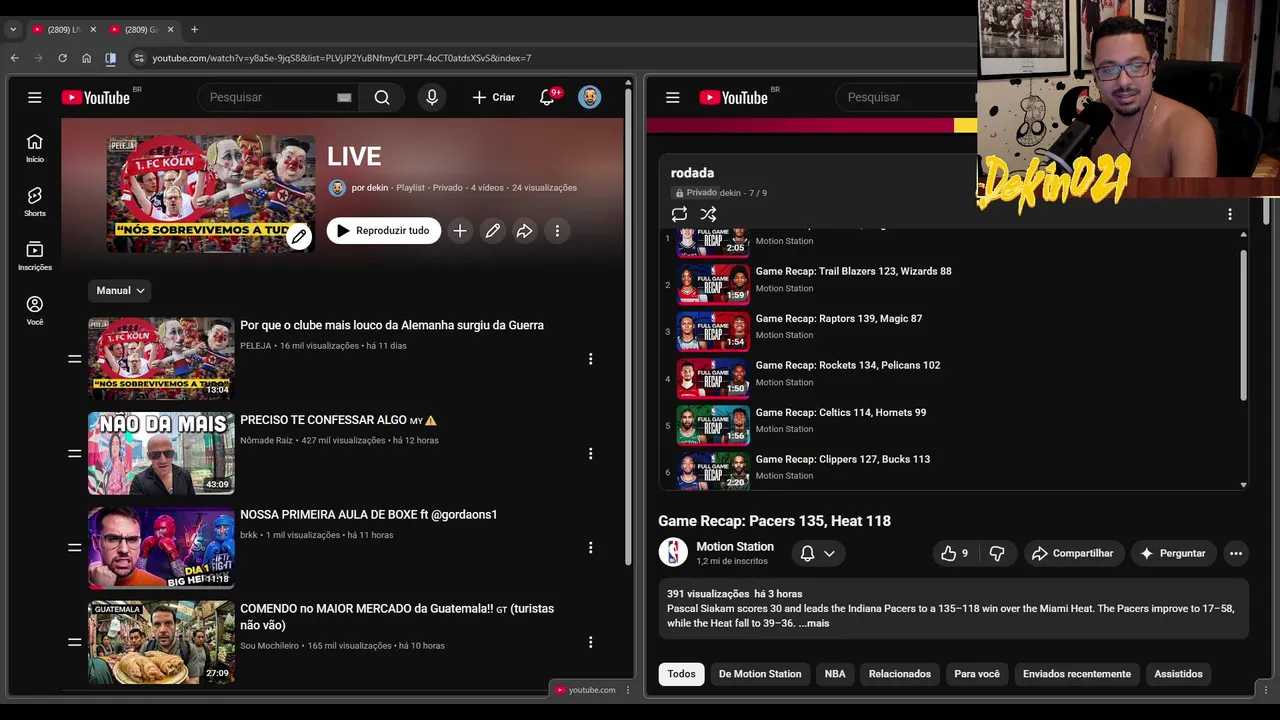
Task: Grab reorder handle of Köln video
Action: point(74,358)
